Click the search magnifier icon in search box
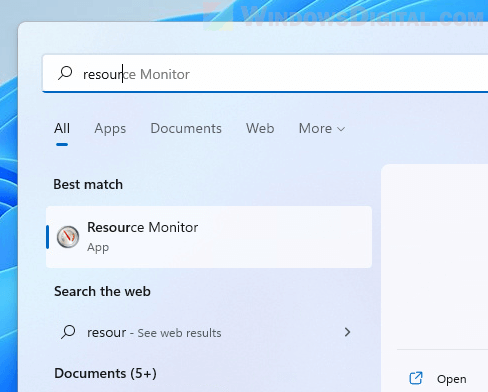This screenshot has width=488, height=392. click(65, 73)
